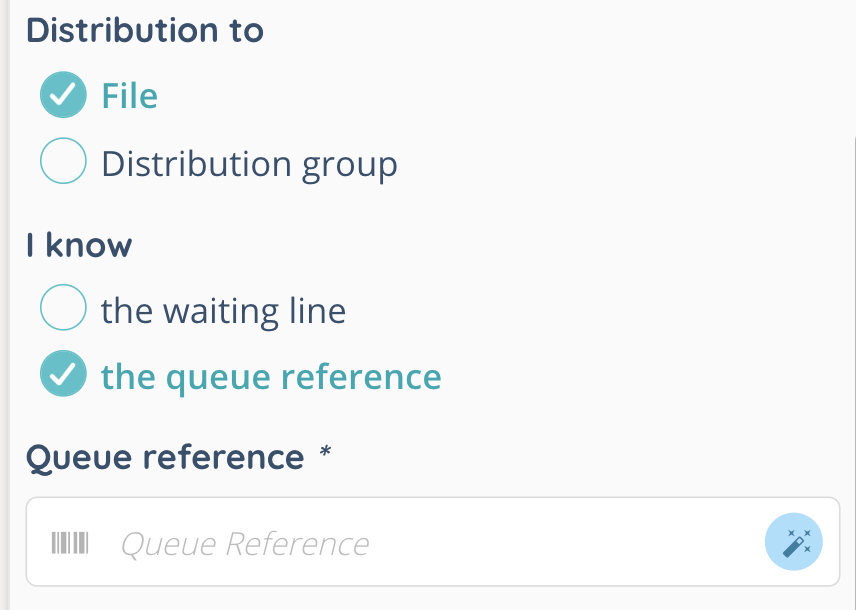This screenshot has height=610, width=856.
Task: Click the blank area inside Queue Reference box
Action: (x=560, y=543)
